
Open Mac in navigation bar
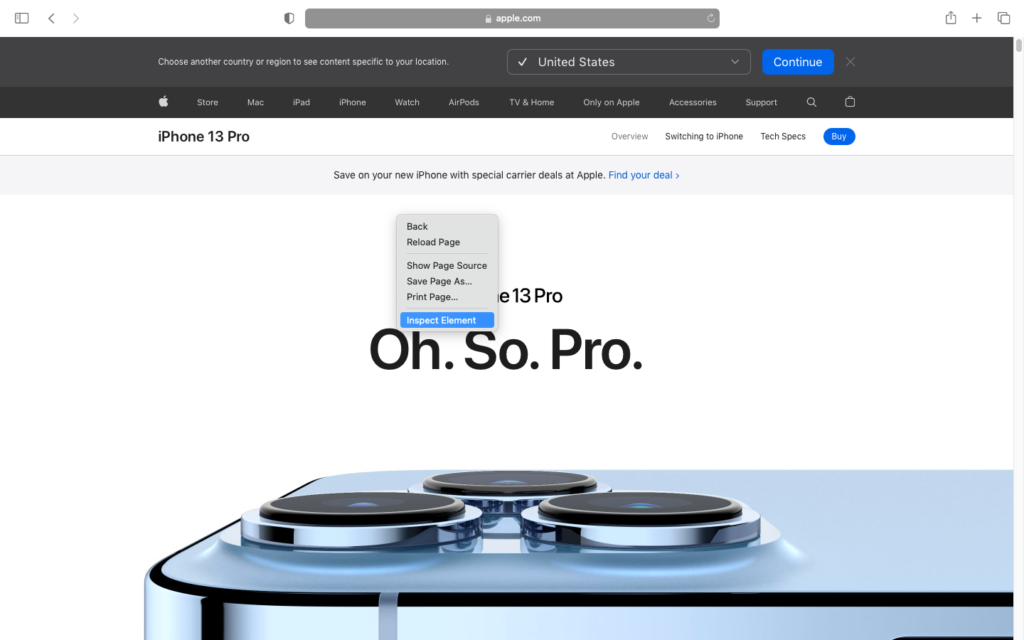coord(255,102)
